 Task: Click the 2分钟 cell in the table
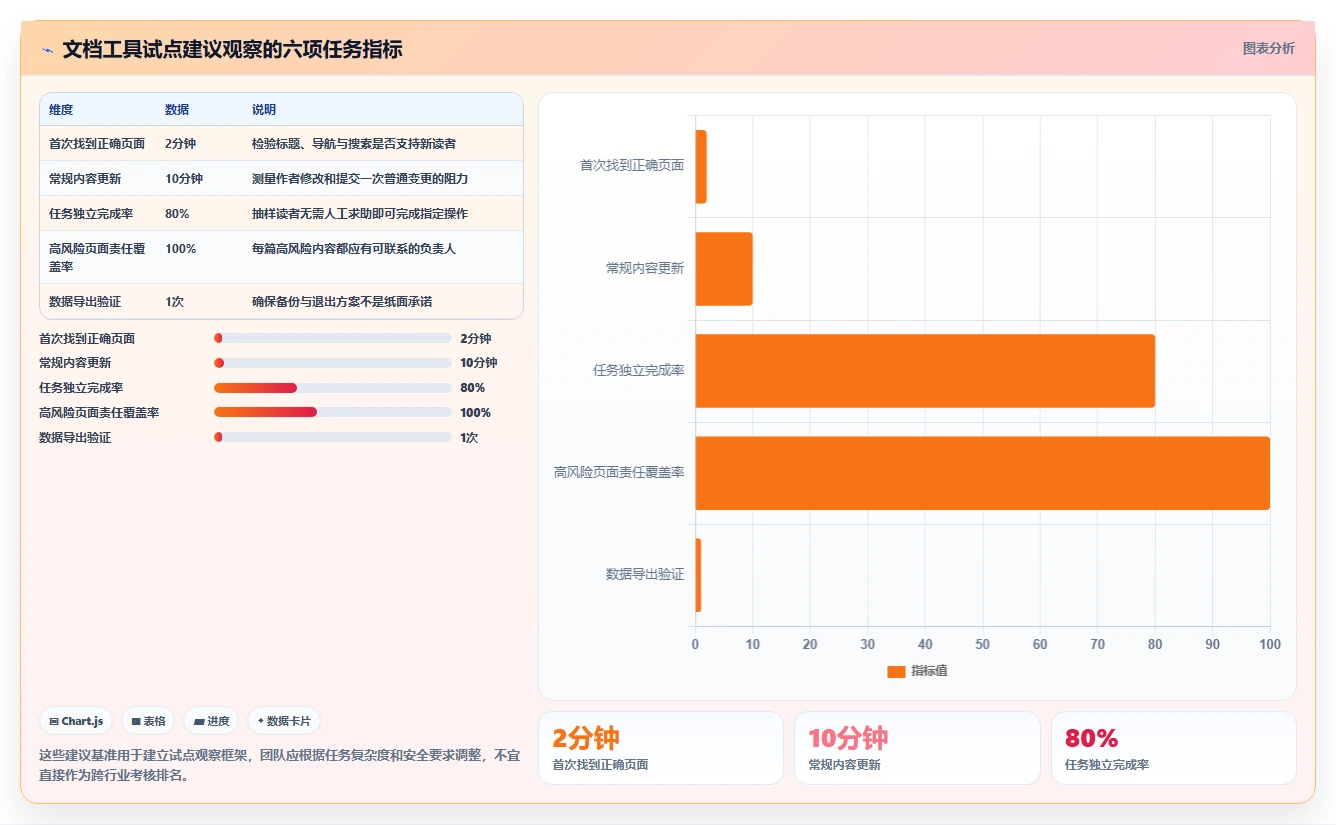tap(180, 144)
